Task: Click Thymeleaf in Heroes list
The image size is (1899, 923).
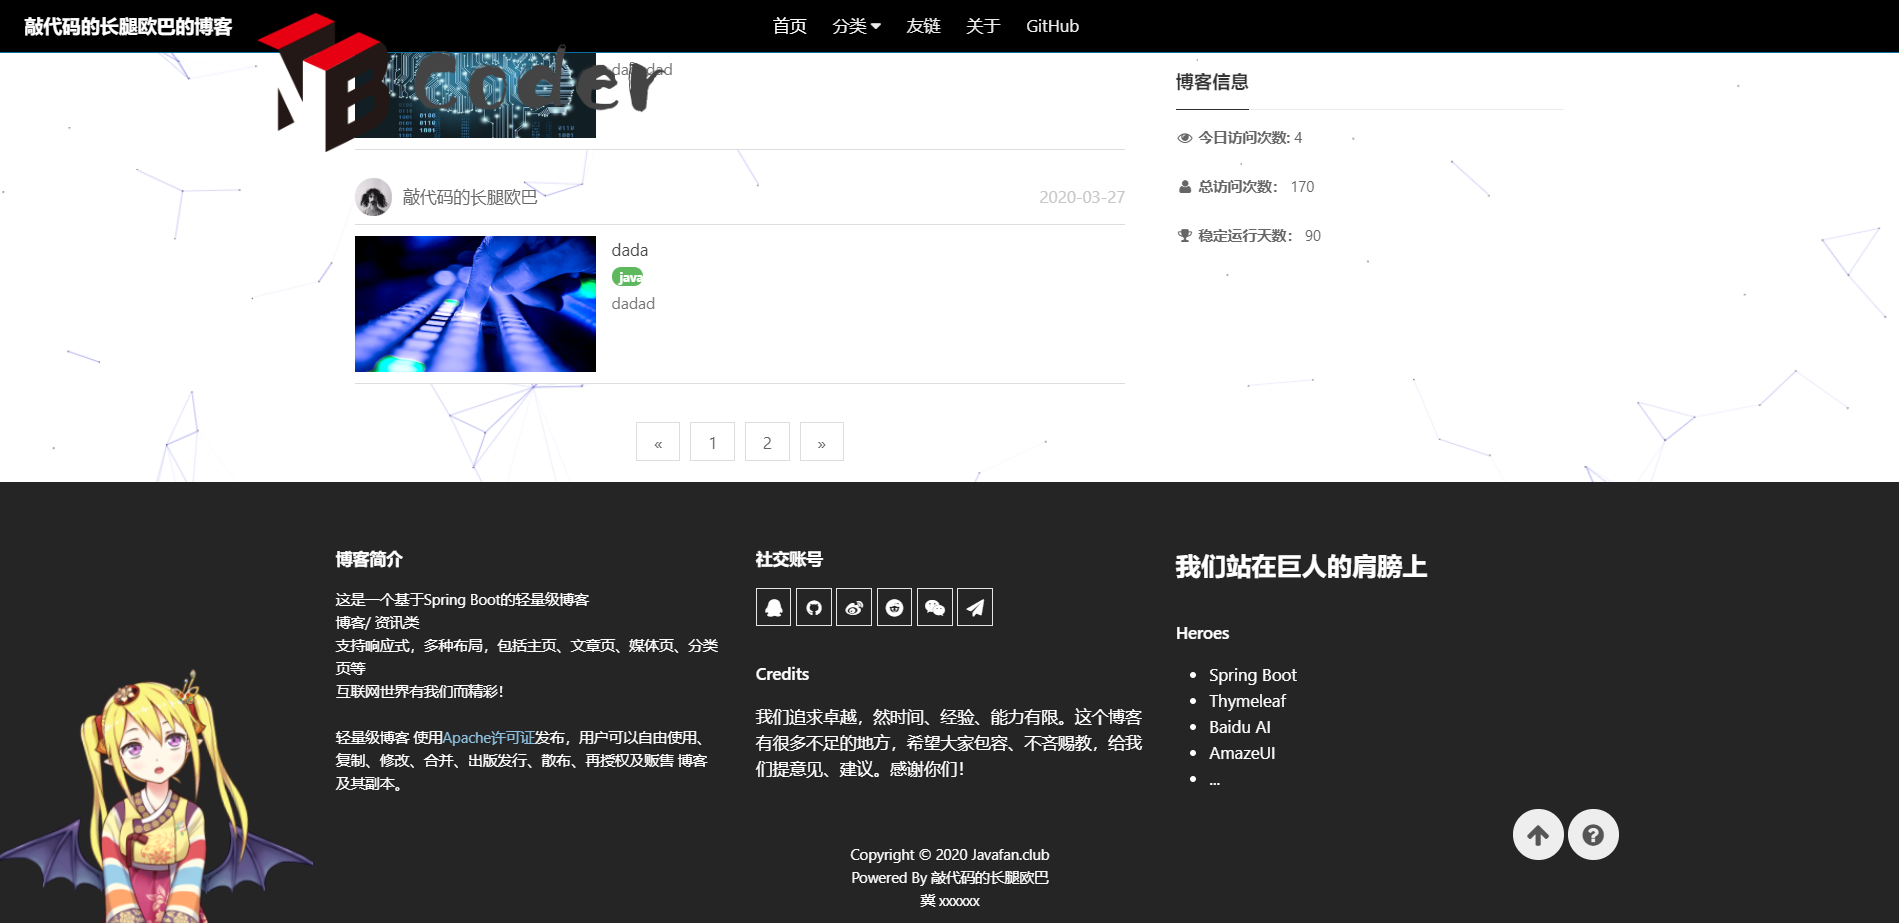Action: (1247, 701)
